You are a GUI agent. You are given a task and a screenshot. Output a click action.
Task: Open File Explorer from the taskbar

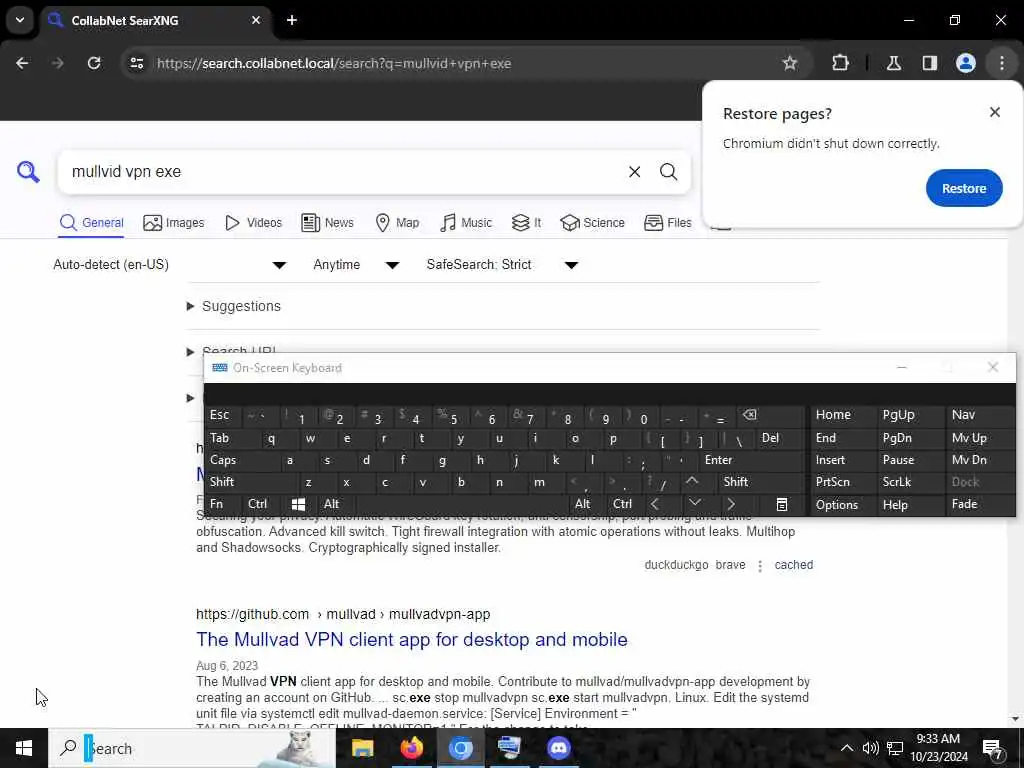362,748
